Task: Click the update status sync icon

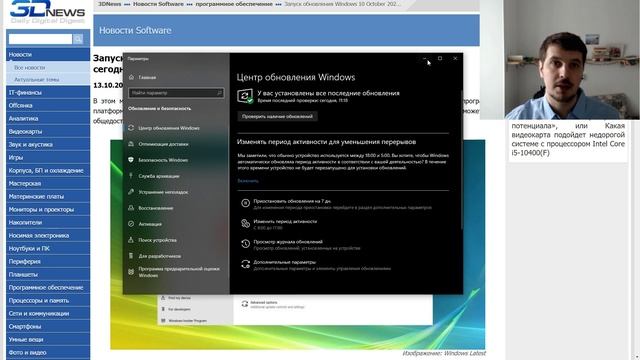Action: pyautogui.click(x=245, y=96)
